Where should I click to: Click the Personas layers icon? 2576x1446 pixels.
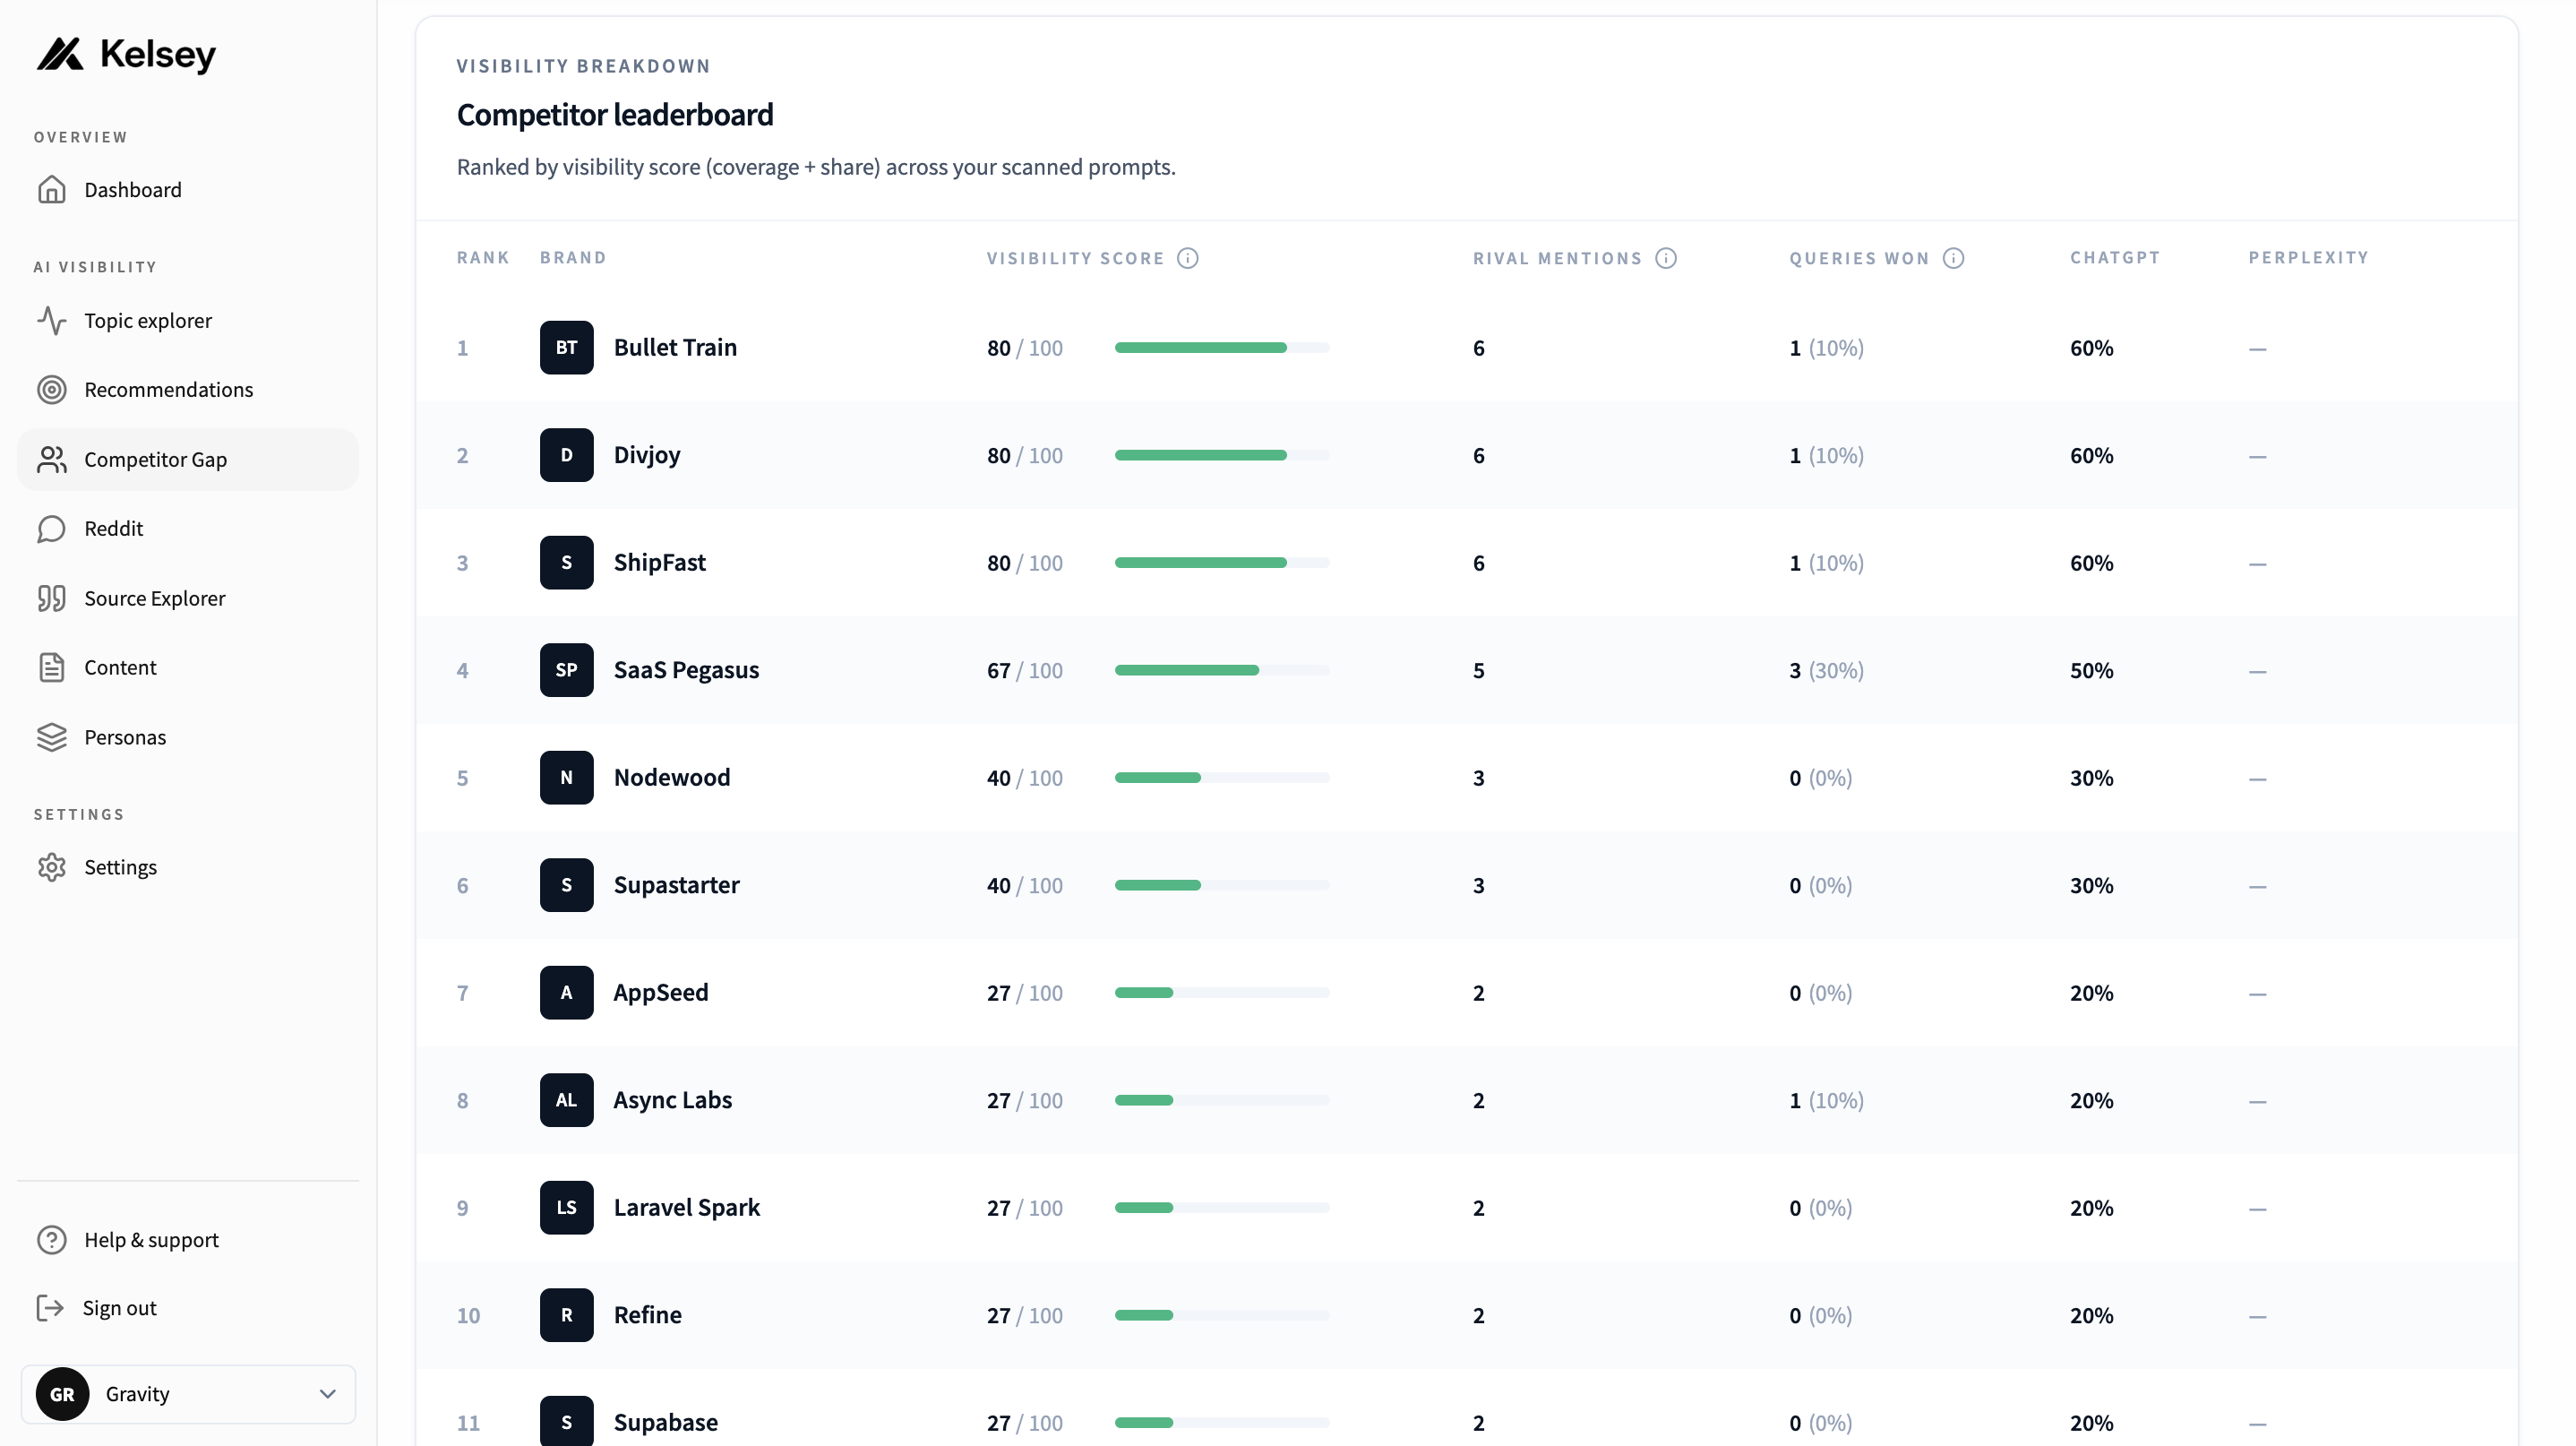pyautogui.click(x=52, y=738)
